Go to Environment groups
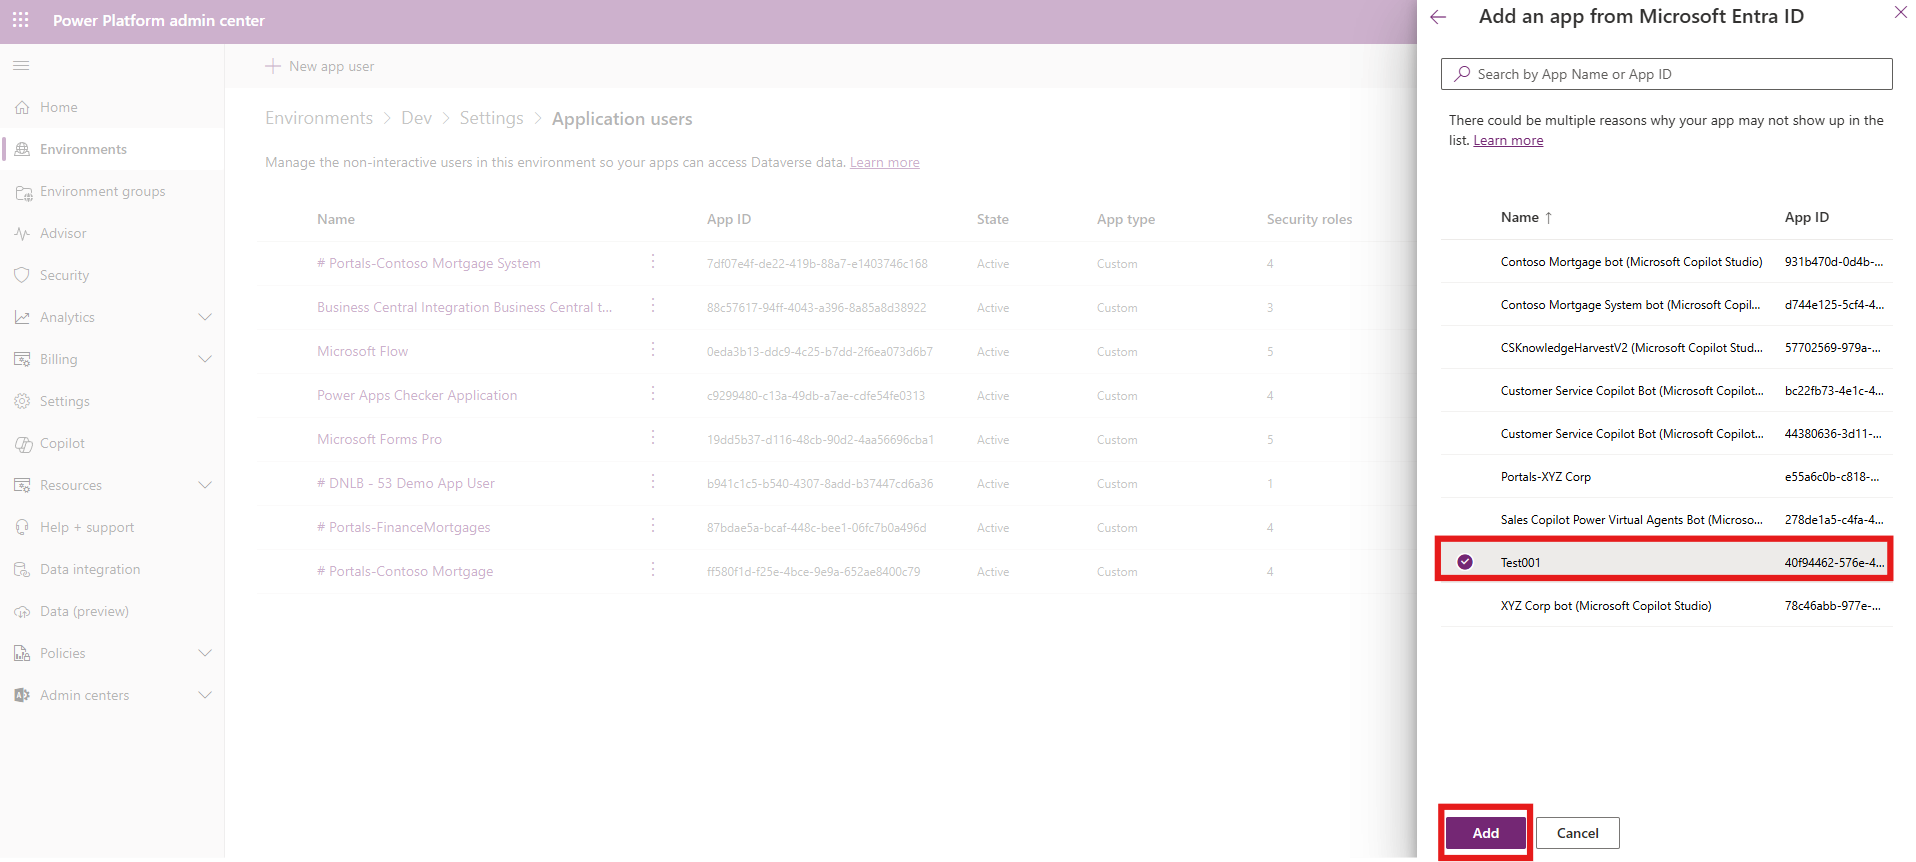The height and width of the screenshot is (862, 1916). pos(102,192)
